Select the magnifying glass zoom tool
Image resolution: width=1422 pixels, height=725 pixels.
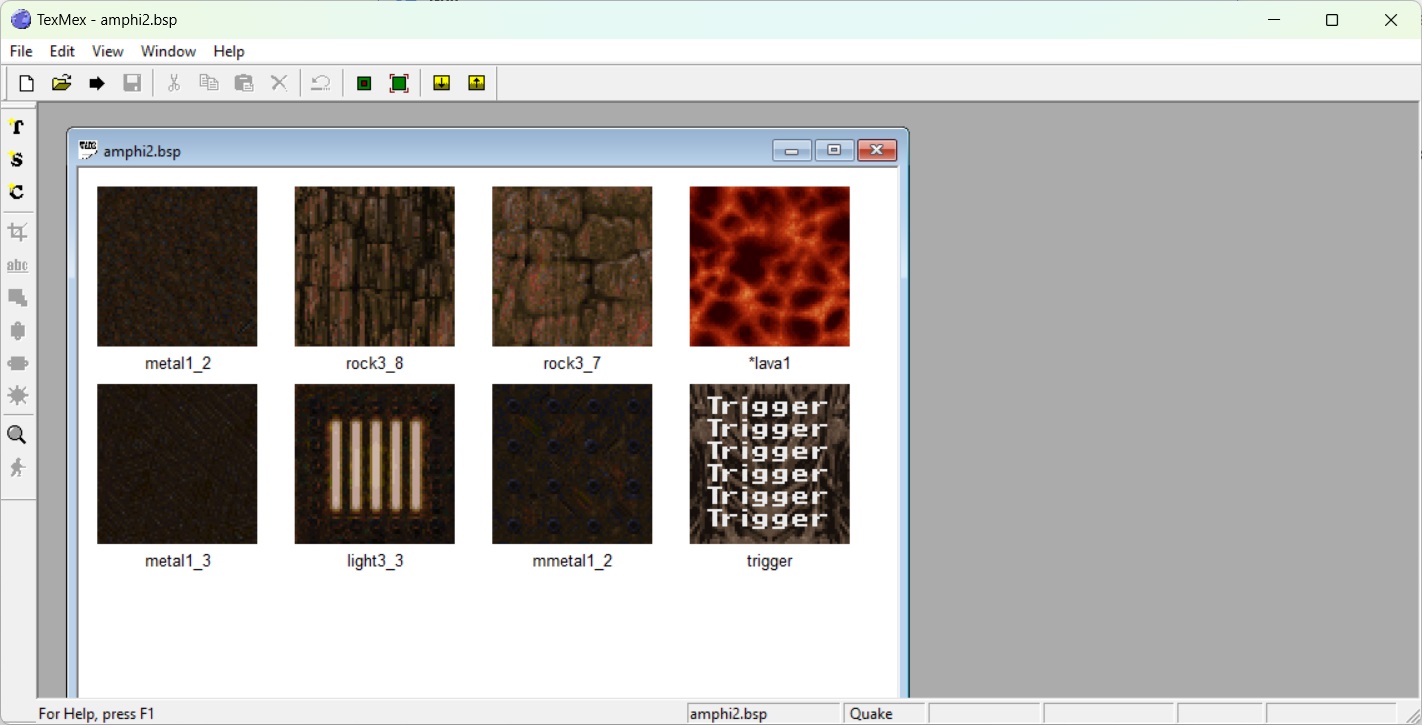click(x=17, y=435)
